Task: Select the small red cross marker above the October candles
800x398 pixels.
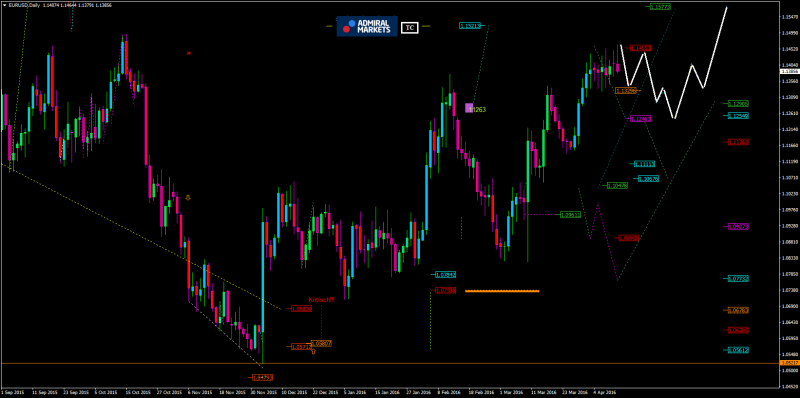Action: 189,53
